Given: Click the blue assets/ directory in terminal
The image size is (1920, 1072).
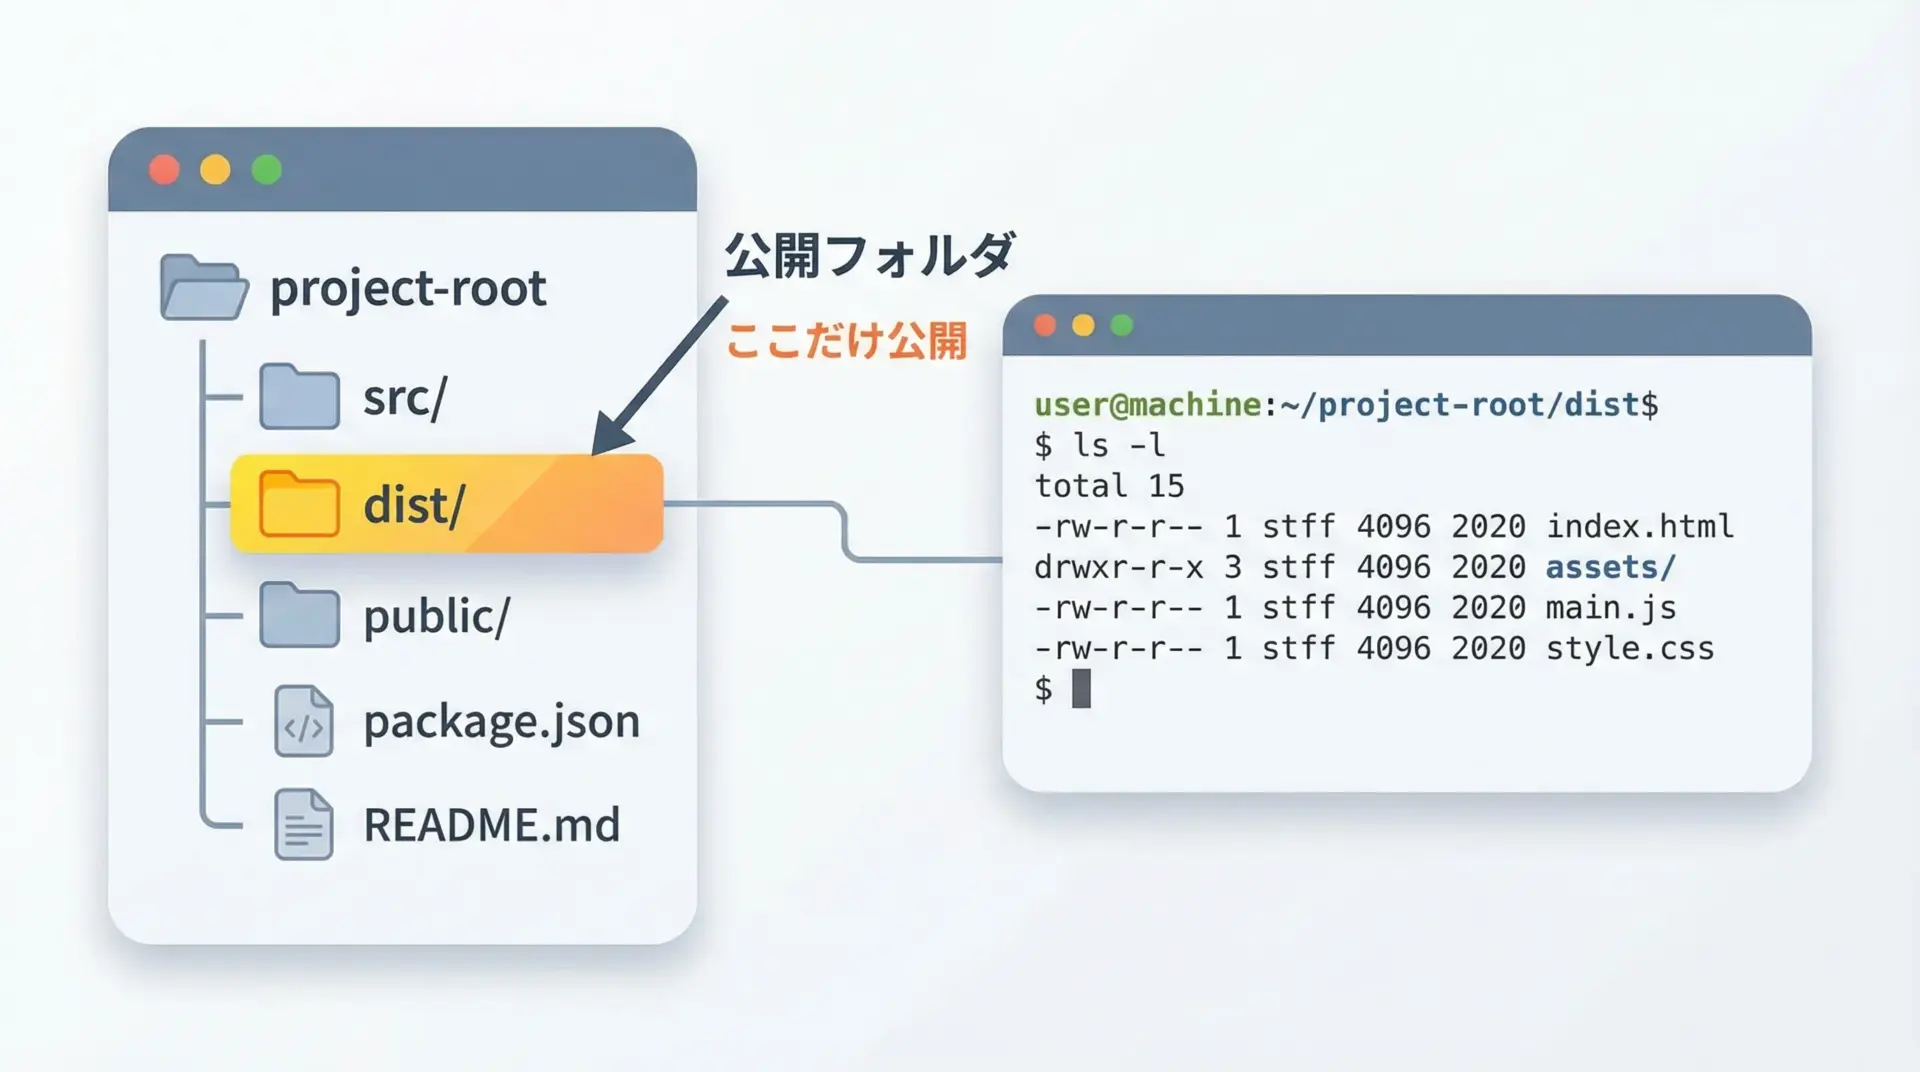Looking at the screenshot, I should tap(1609, 567).
